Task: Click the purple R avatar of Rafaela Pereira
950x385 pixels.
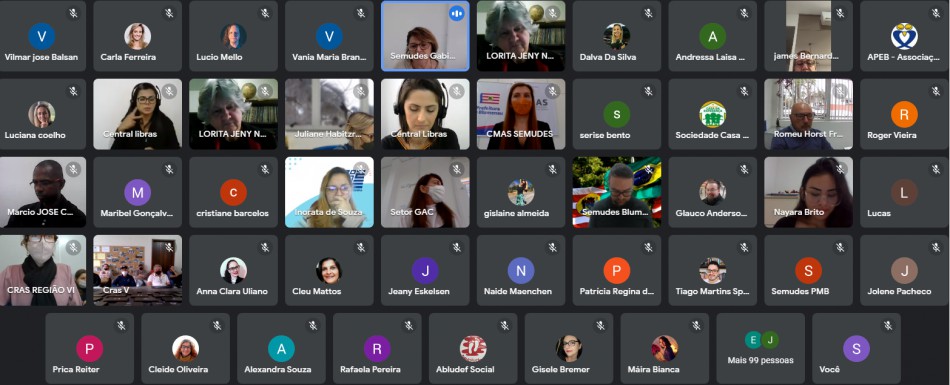Action: (377, 349)
